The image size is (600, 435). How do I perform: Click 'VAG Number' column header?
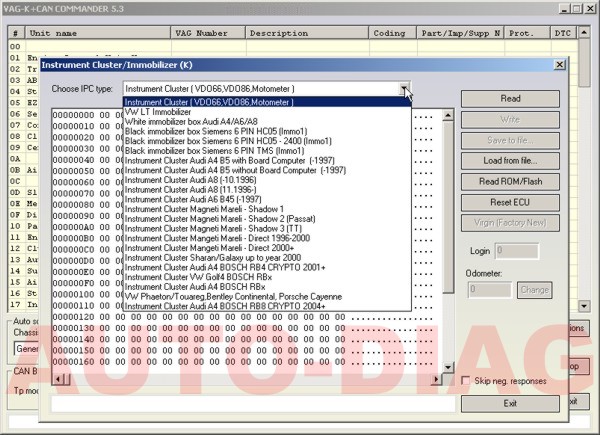point(208,33)
